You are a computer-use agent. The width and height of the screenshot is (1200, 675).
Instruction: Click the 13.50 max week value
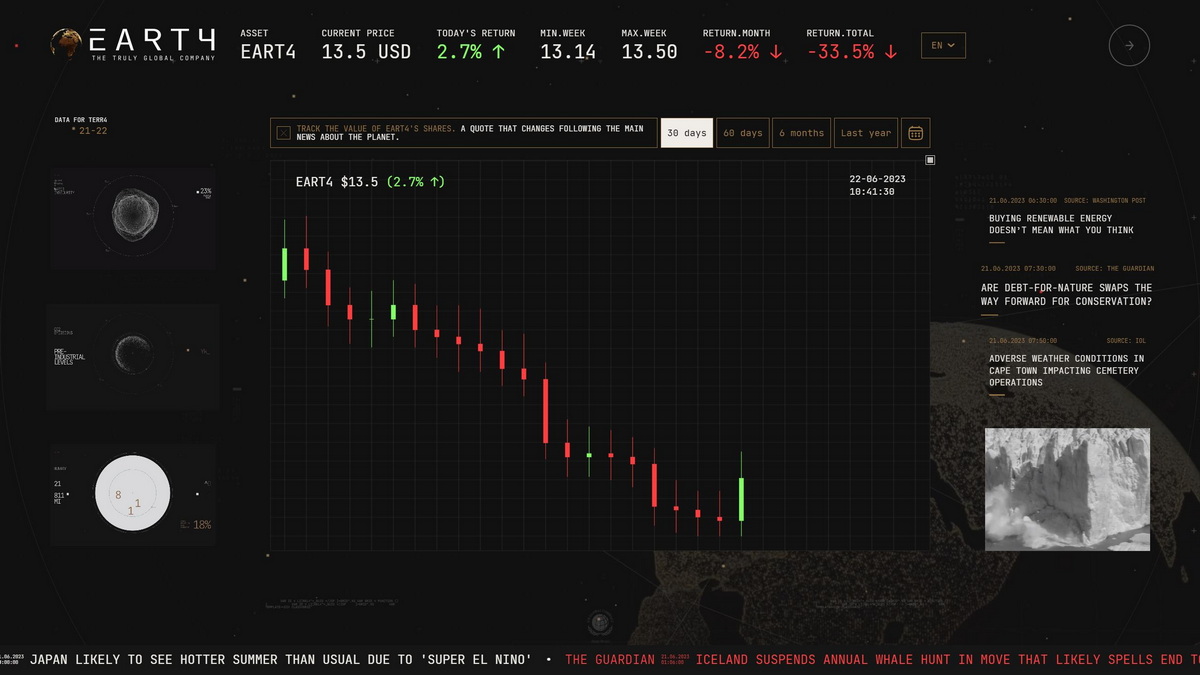pyautogui.click(x=649, y=52)
